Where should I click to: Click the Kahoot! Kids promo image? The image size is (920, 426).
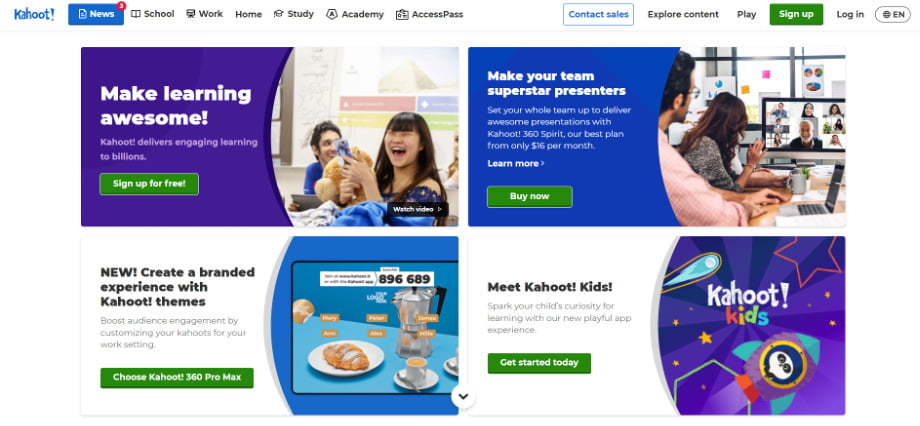(x=749, y=326)
